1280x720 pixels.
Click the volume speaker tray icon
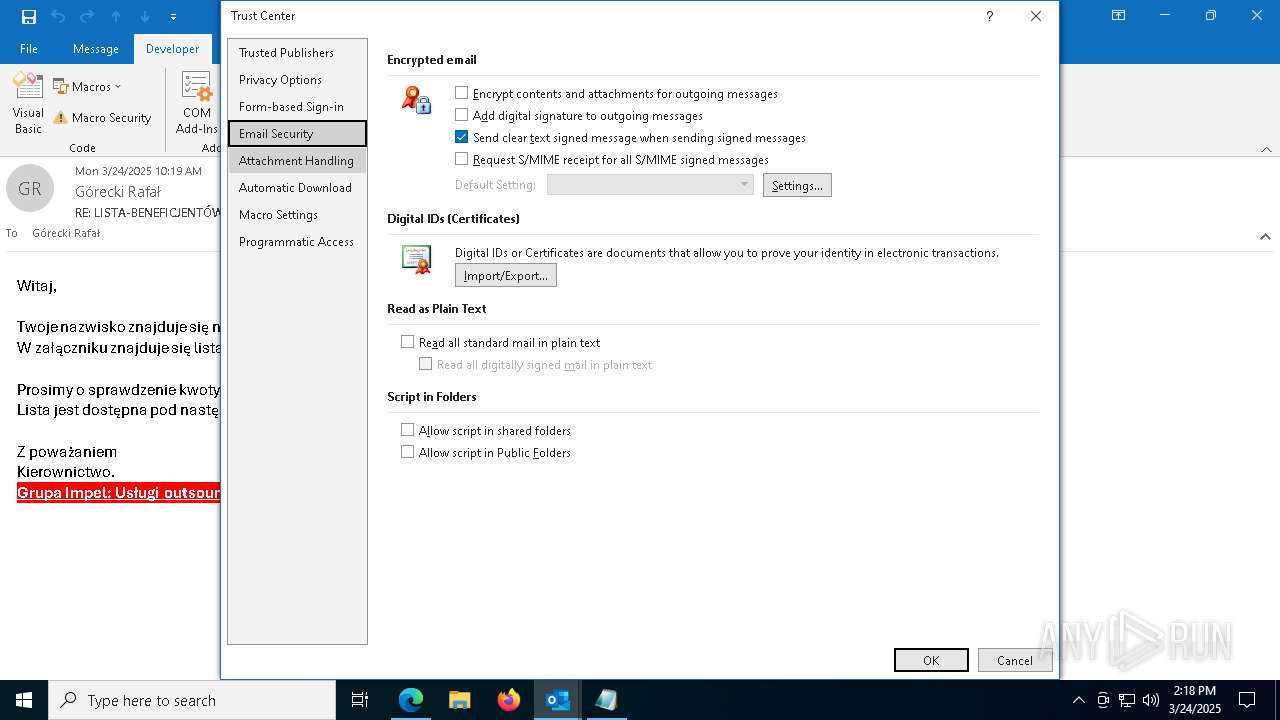1151,700
